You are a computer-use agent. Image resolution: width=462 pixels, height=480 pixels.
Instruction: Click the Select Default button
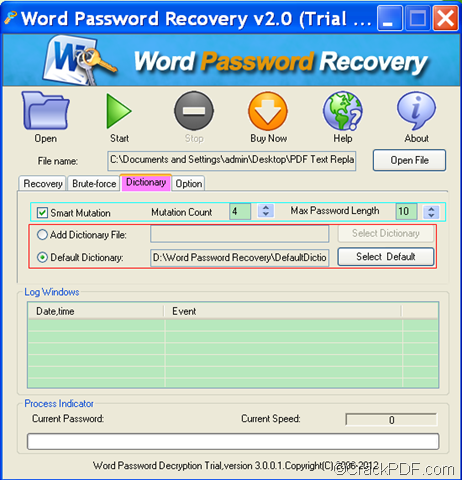pos(386,257)
